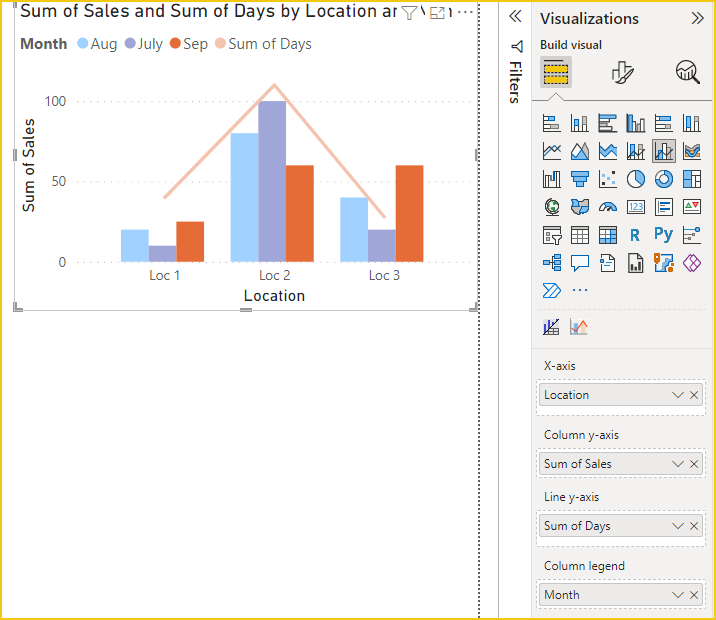Image resolution: width=716 pixels, height=620 pixels.
Task: Click the Loc 2 axis label
Action: [274, 275]
